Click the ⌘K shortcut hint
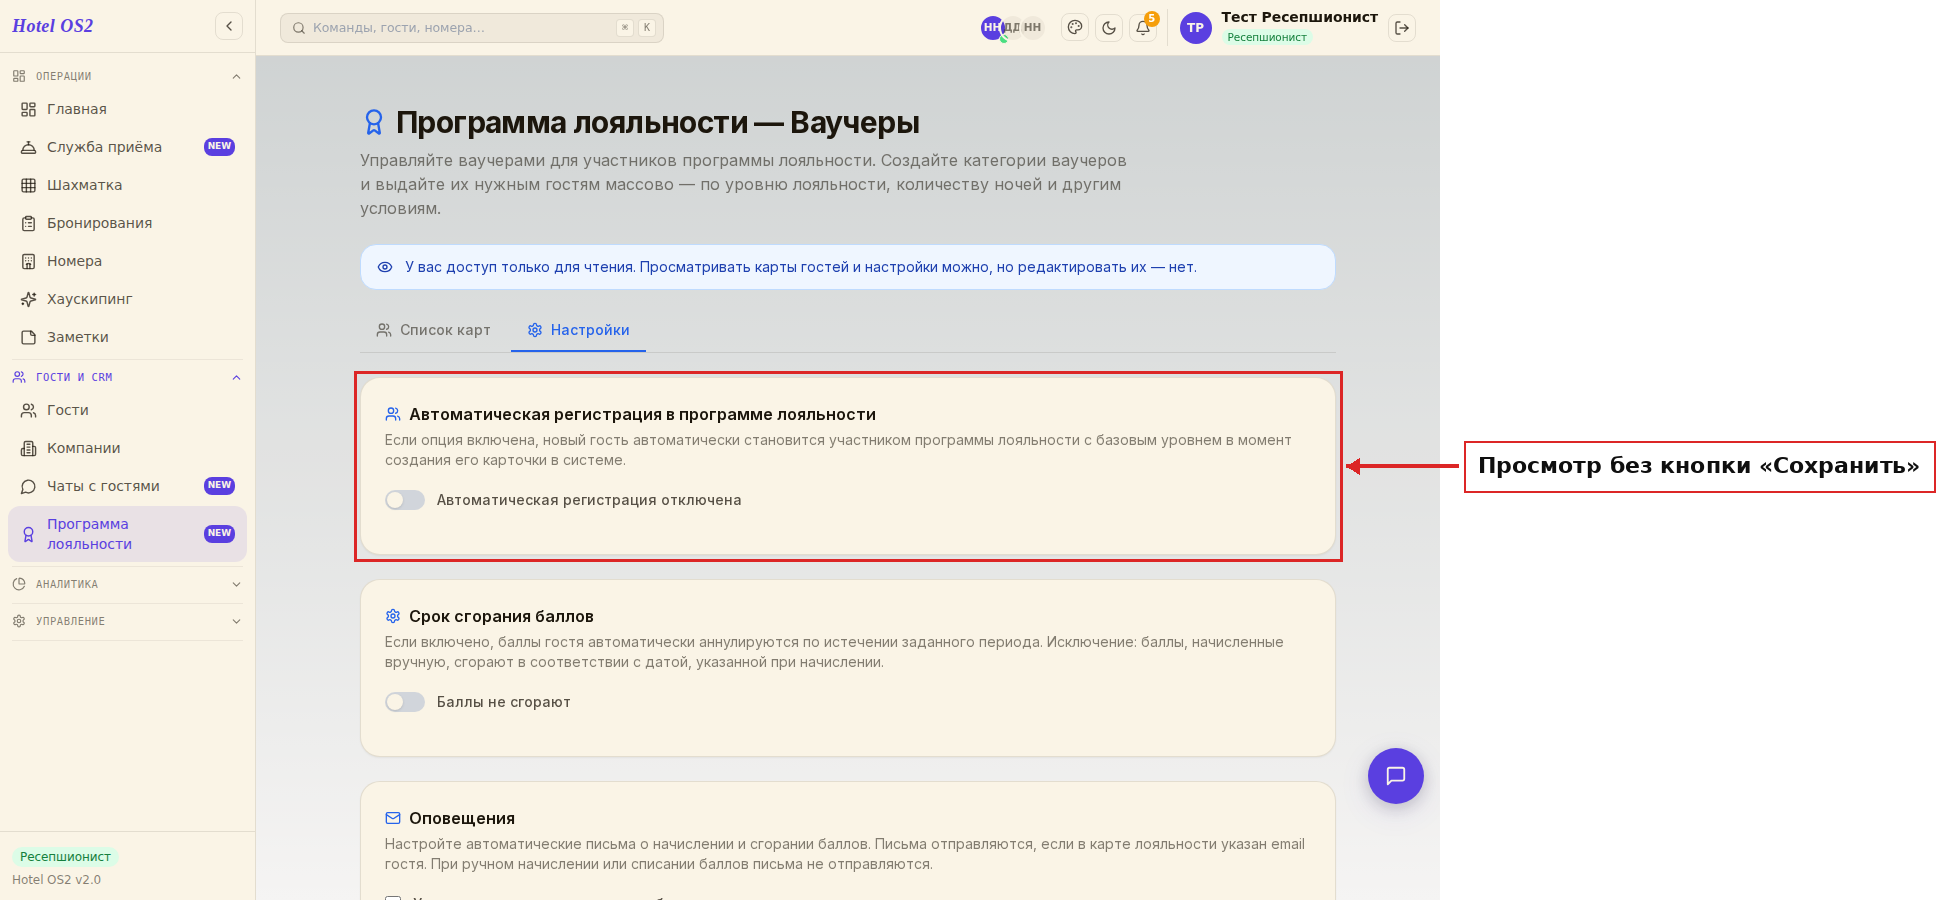Viewport: 1959px width, 900px height. tap(636, 28)
